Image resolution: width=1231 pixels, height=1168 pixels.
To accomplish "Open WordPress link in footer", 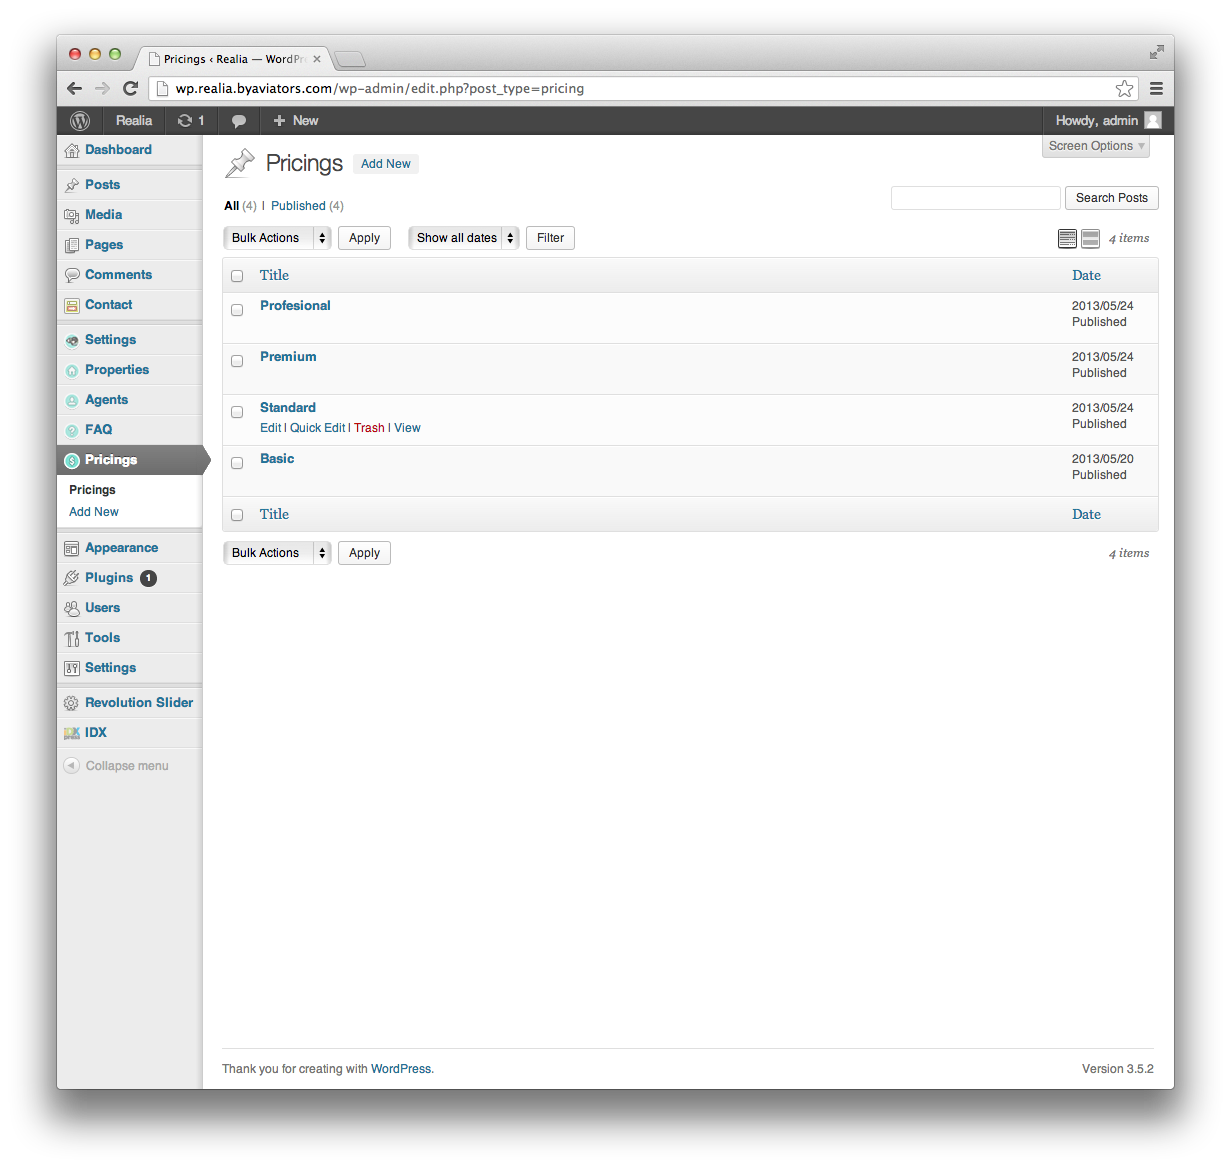I will click(x=401, y=1069).
